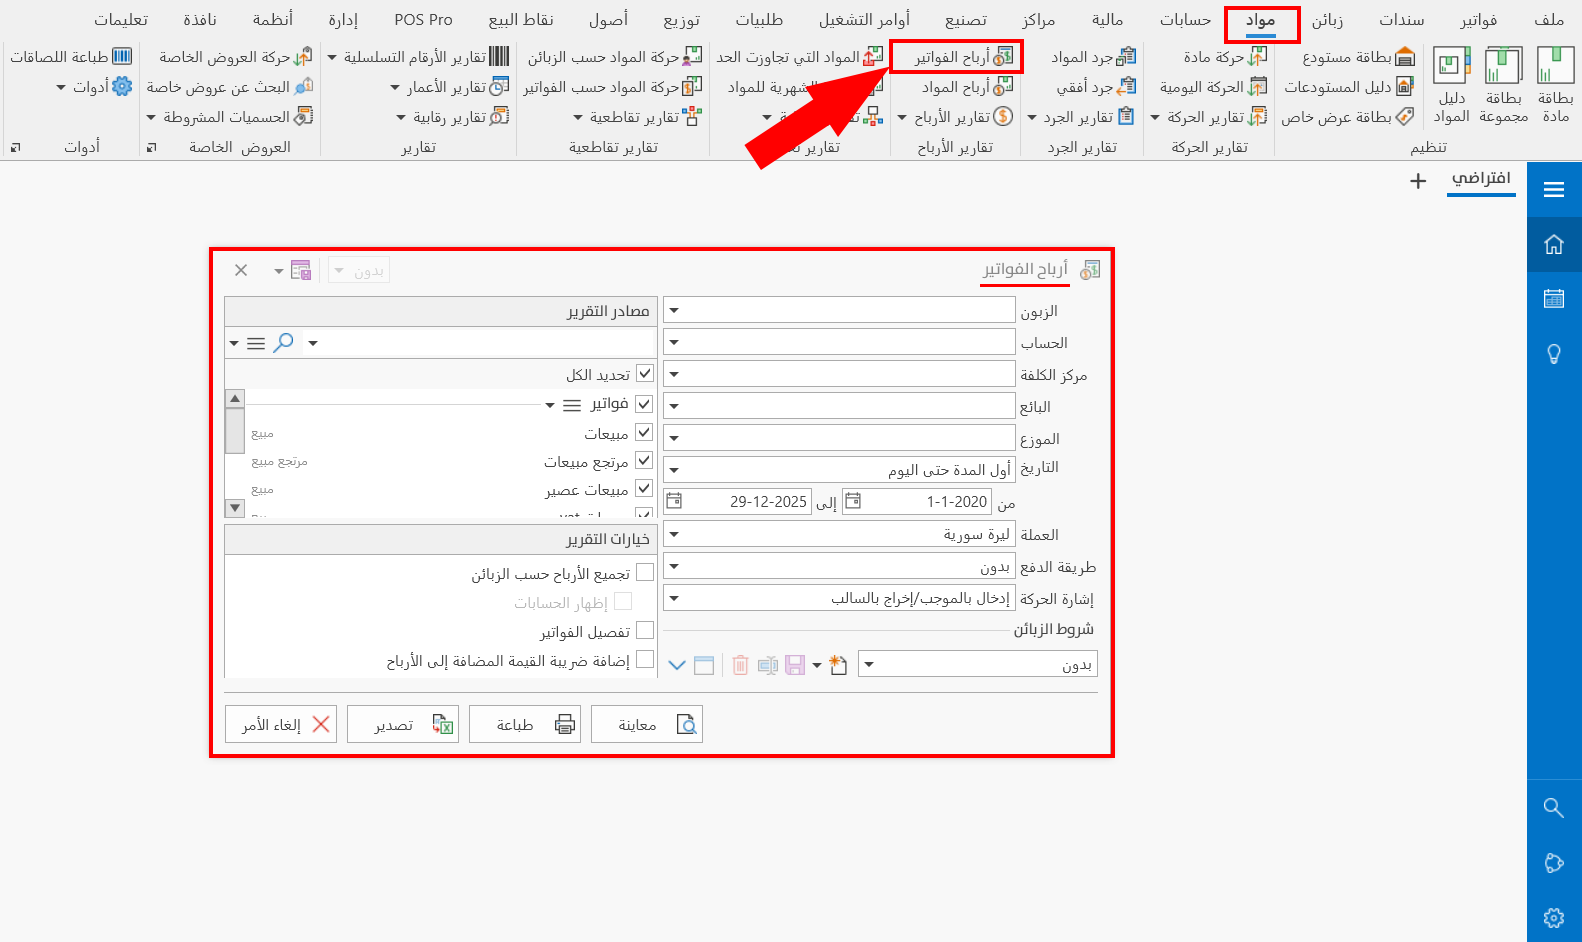Toggle تحديد الكل select-all checkbox
Image resolution: width=1582 pixels, height=942 pixels.
pyautogui.click(x=645, y=373)
